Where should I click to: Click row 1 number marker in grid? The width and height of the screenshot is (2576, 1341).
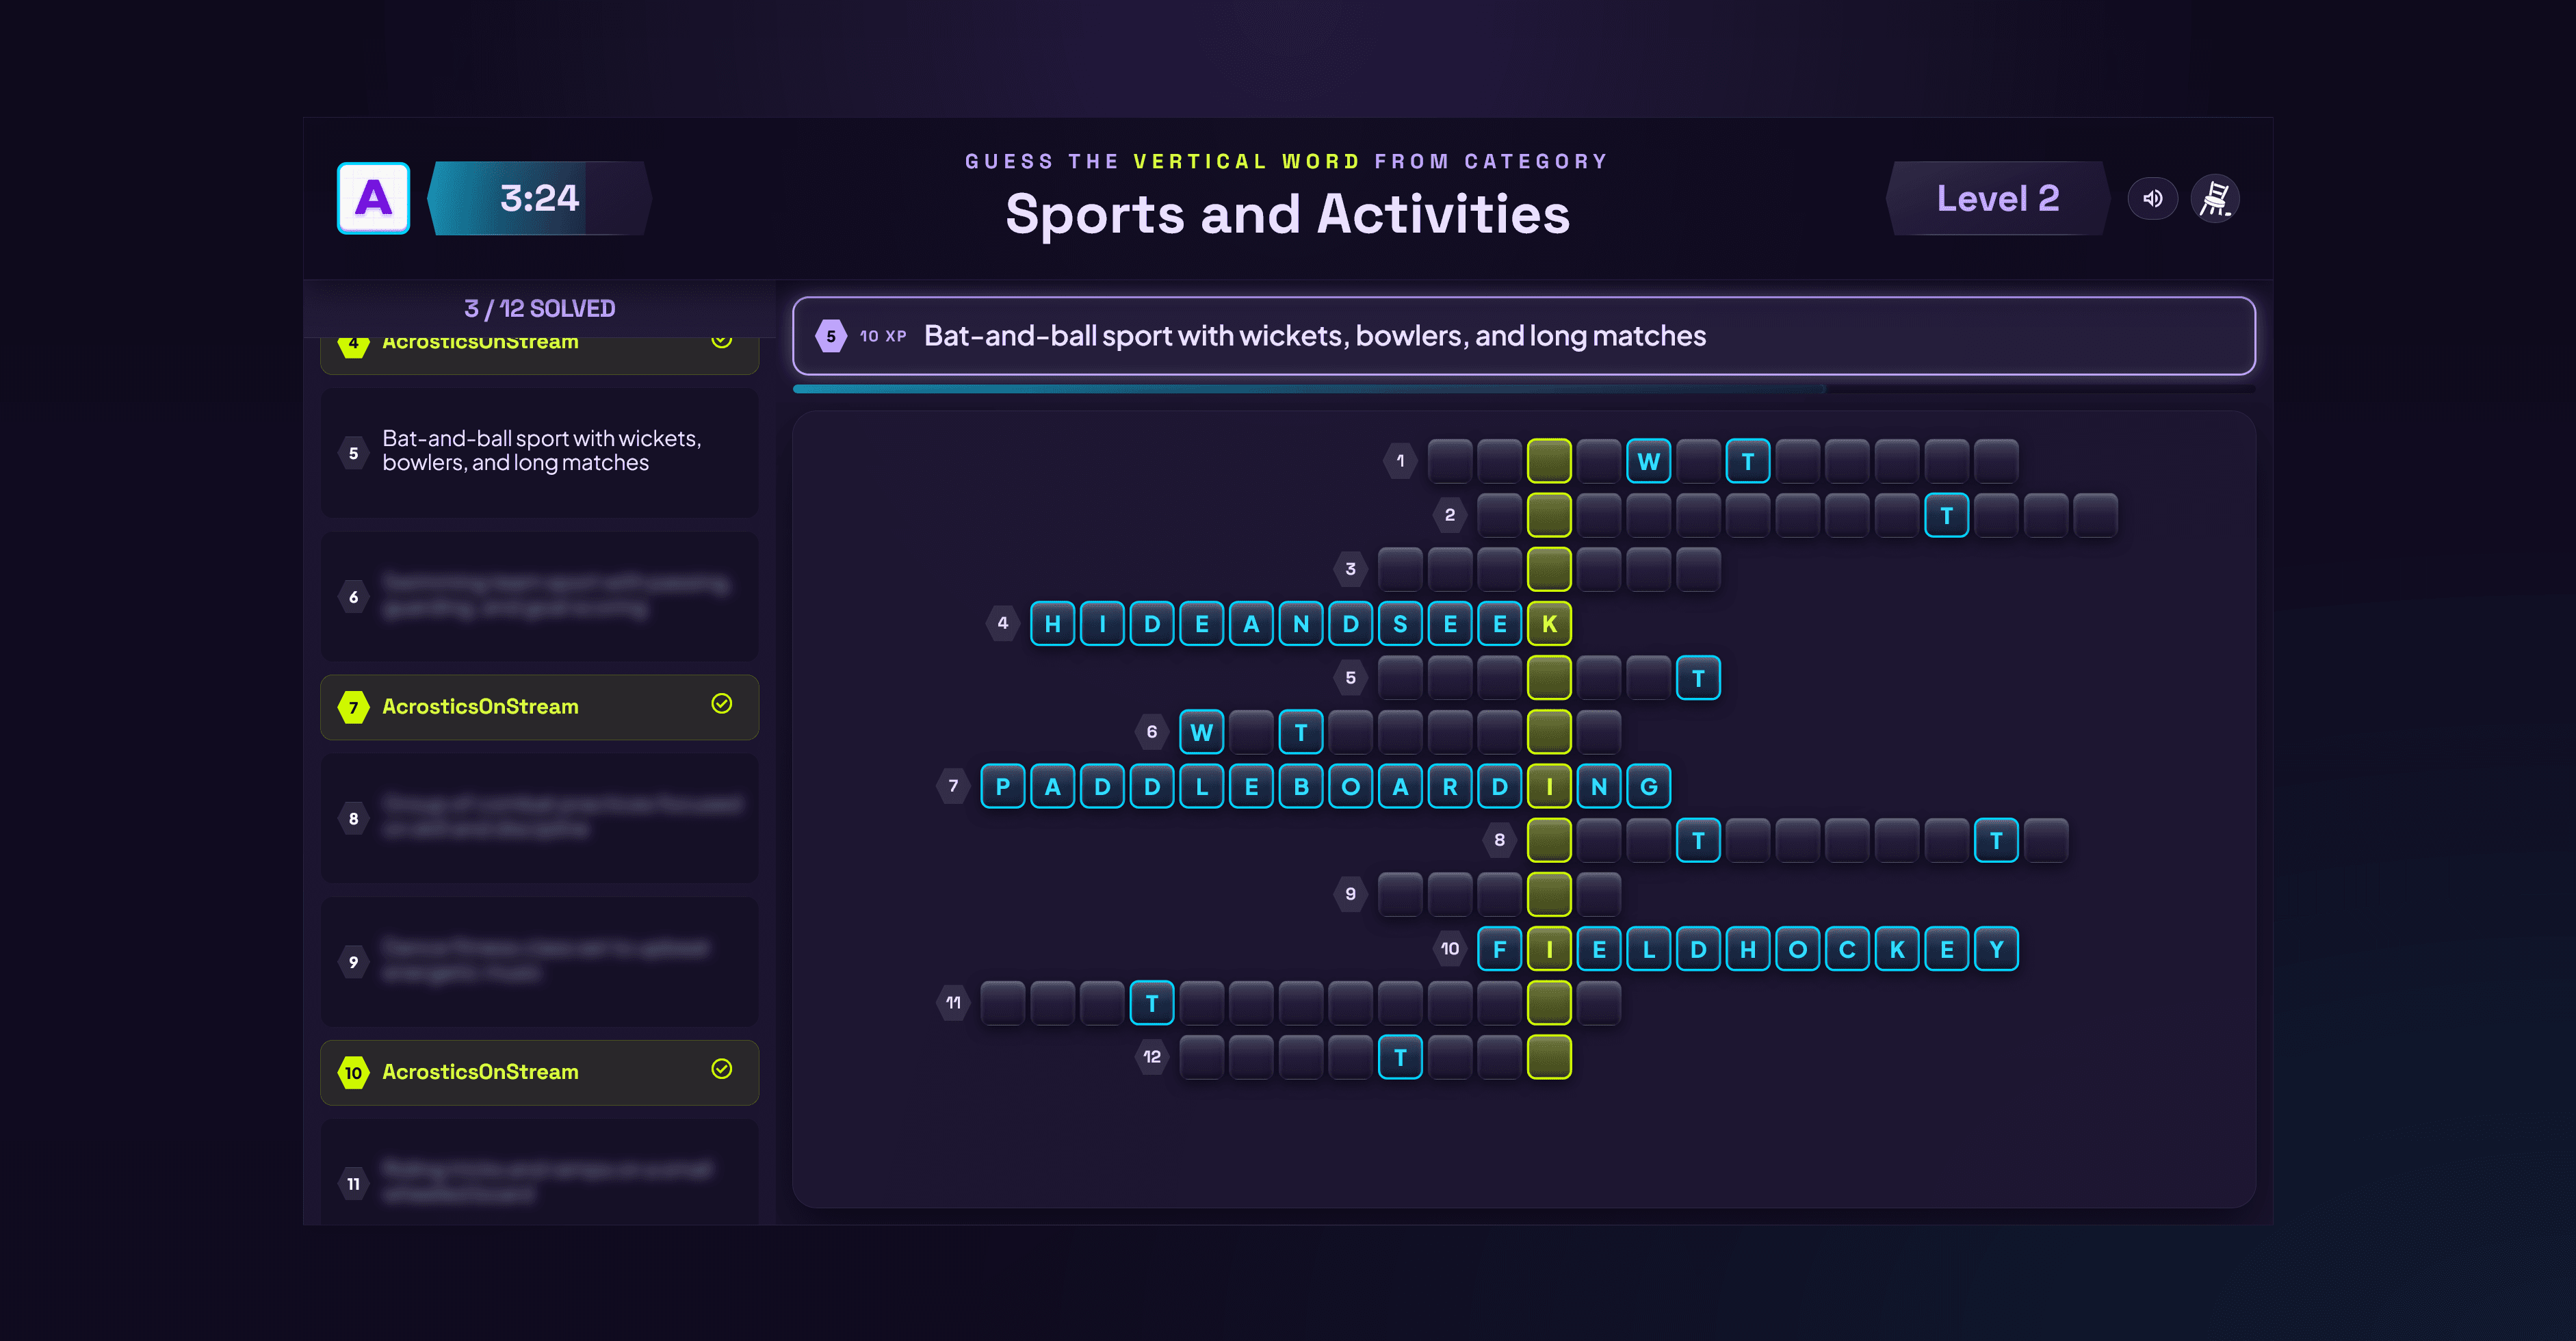[1400, 461]
